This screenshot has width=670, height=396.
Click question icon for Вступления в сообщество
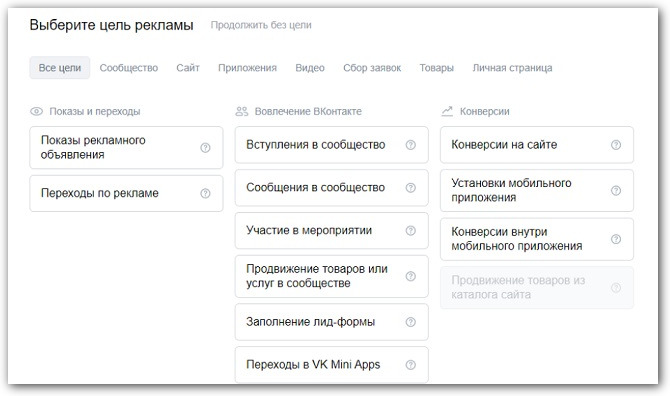411,145
